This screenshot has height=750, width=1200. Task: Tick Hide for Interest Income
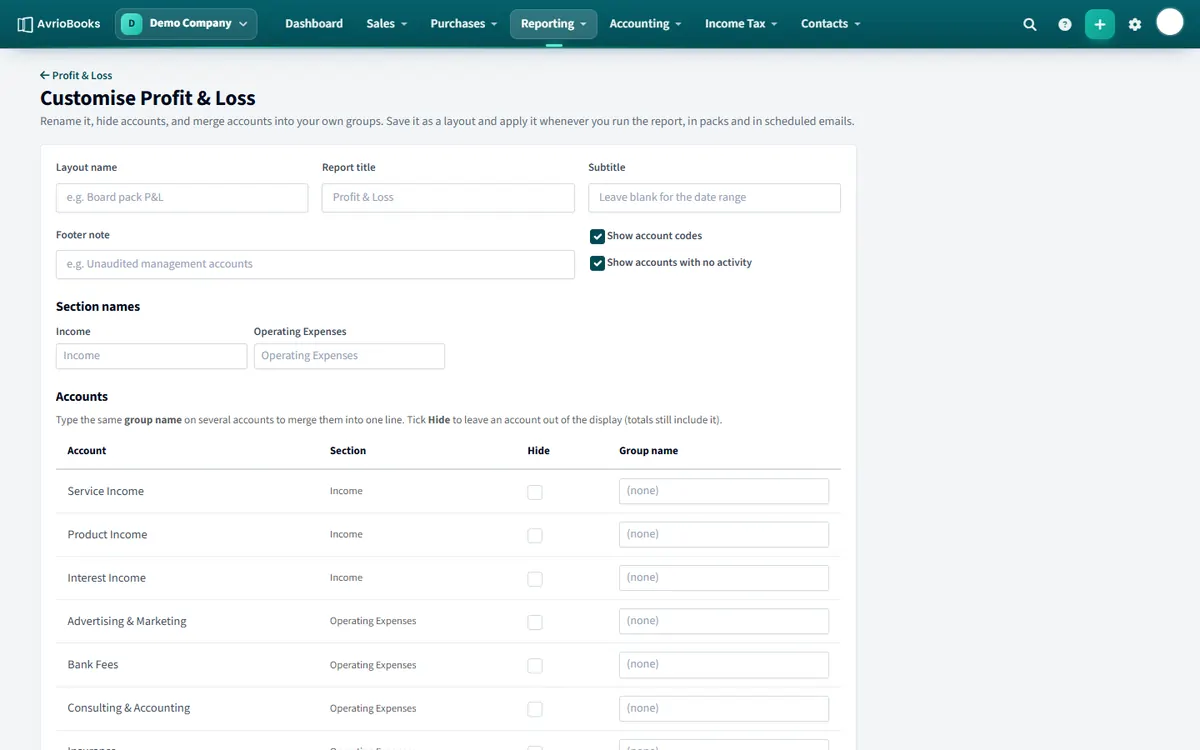click(x=535, y=579)
